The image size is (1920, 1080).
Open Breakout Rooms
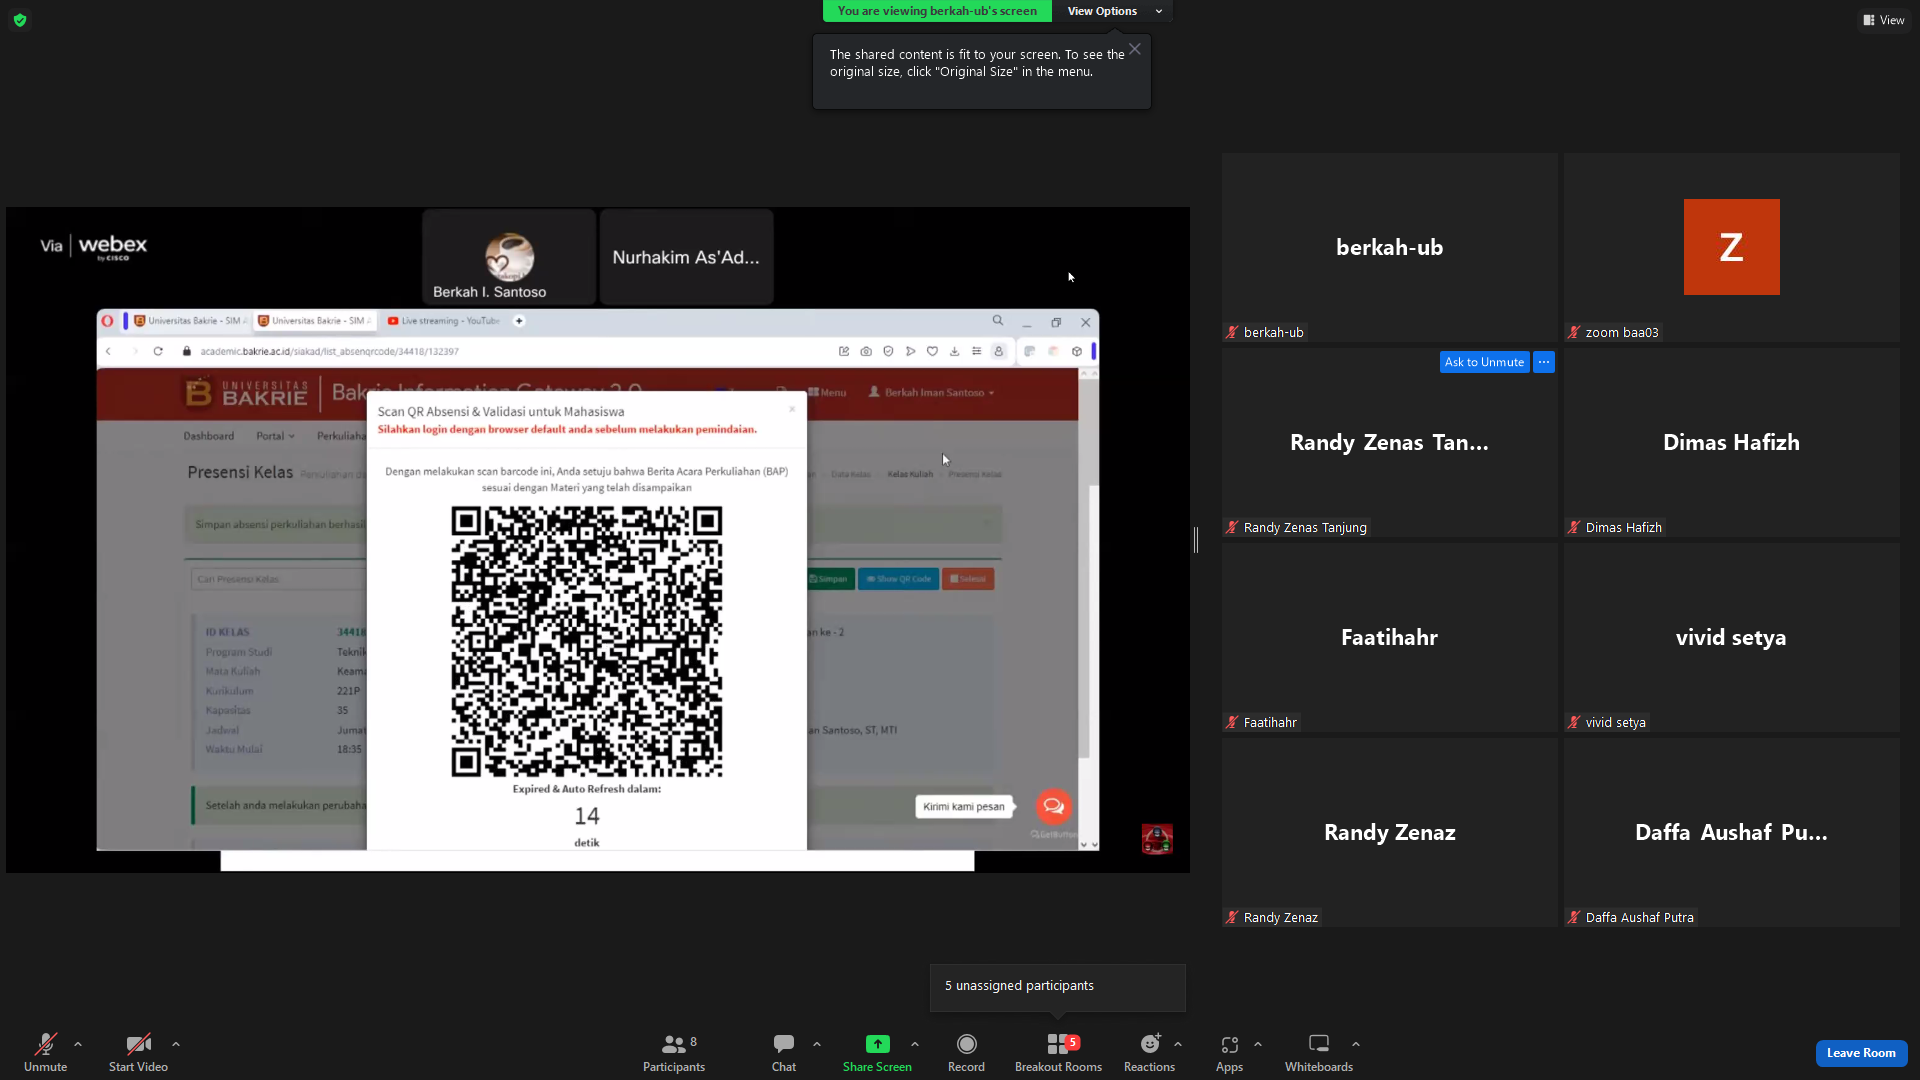[1058, 1052]
